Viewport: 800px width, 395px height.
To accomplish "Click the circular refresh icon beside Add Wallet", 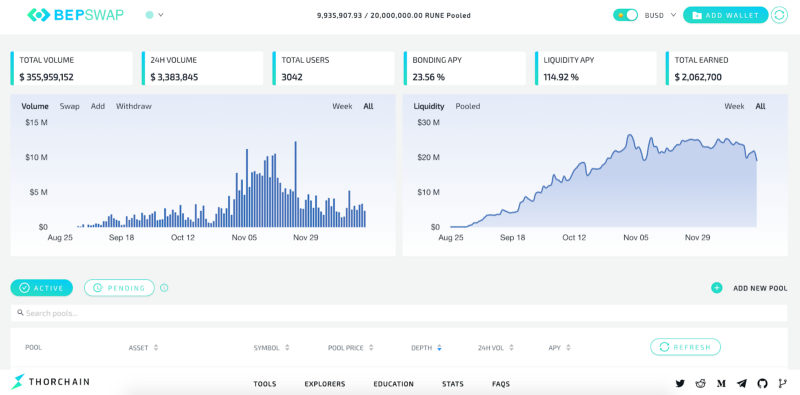I will [779, 15].
